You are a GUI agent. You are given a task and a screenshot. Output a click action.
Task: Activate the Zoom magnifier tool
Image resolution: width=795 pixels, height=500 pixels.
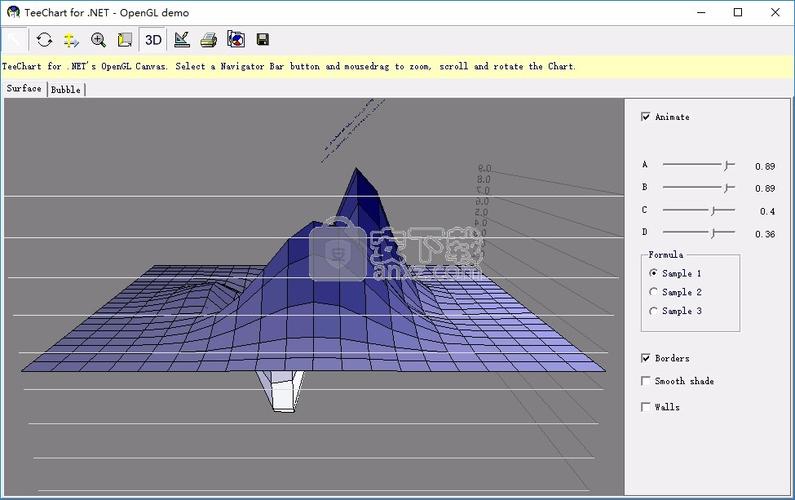98,40
